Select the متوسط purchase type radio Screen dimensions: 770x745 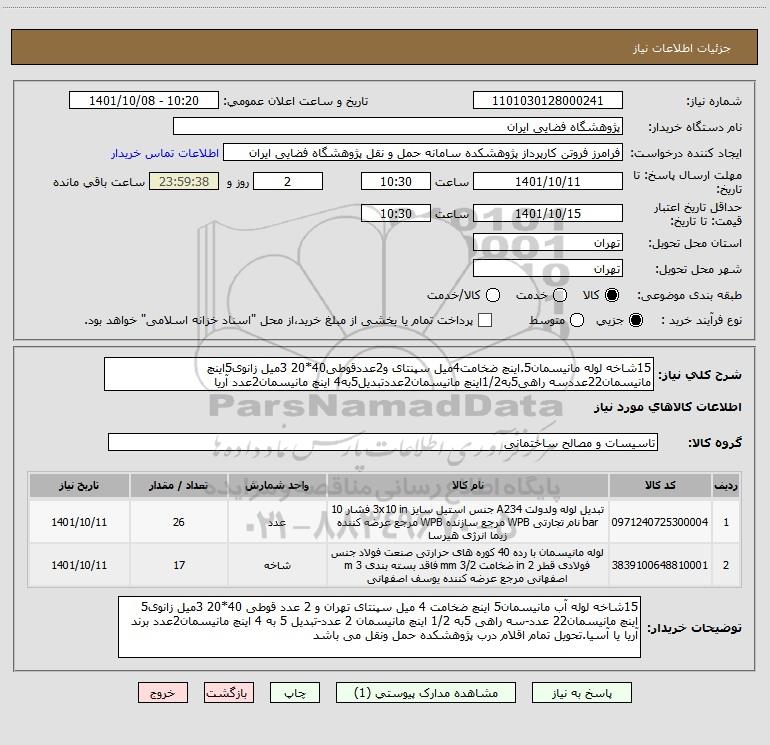click(577, 320)
